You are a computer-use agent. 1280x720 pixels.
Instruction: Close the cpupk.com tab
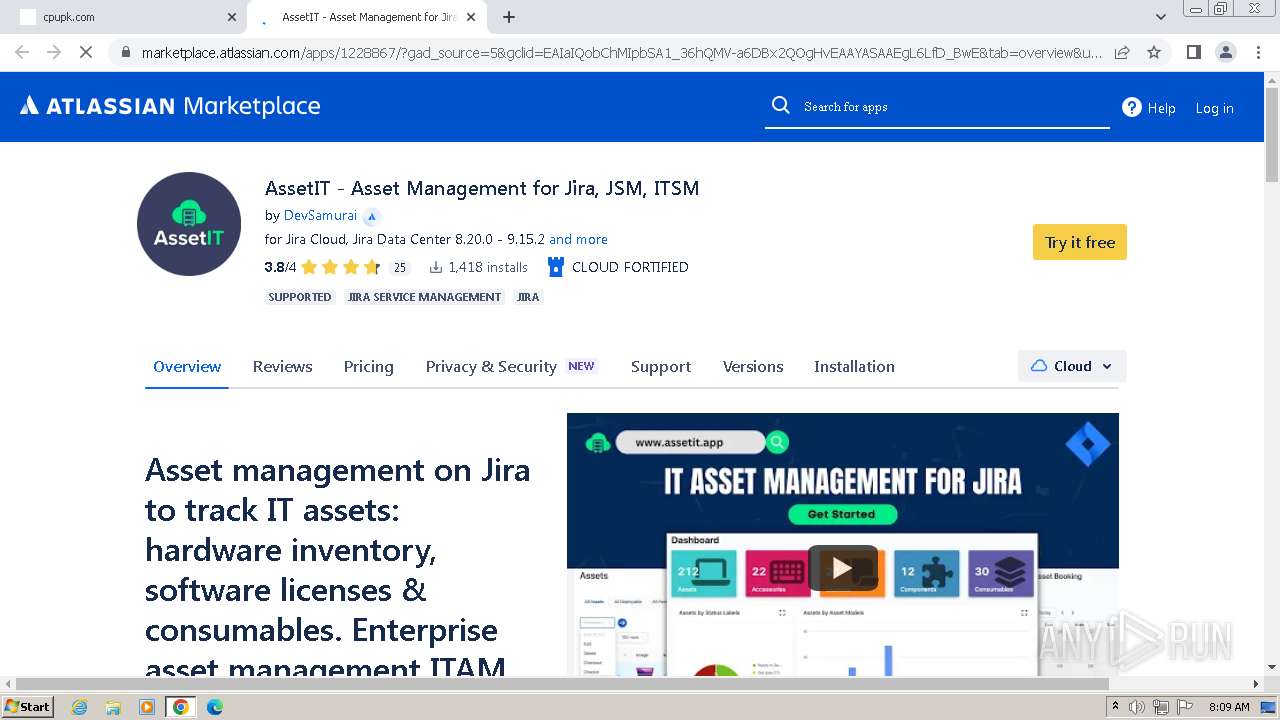tap(232, 17)
